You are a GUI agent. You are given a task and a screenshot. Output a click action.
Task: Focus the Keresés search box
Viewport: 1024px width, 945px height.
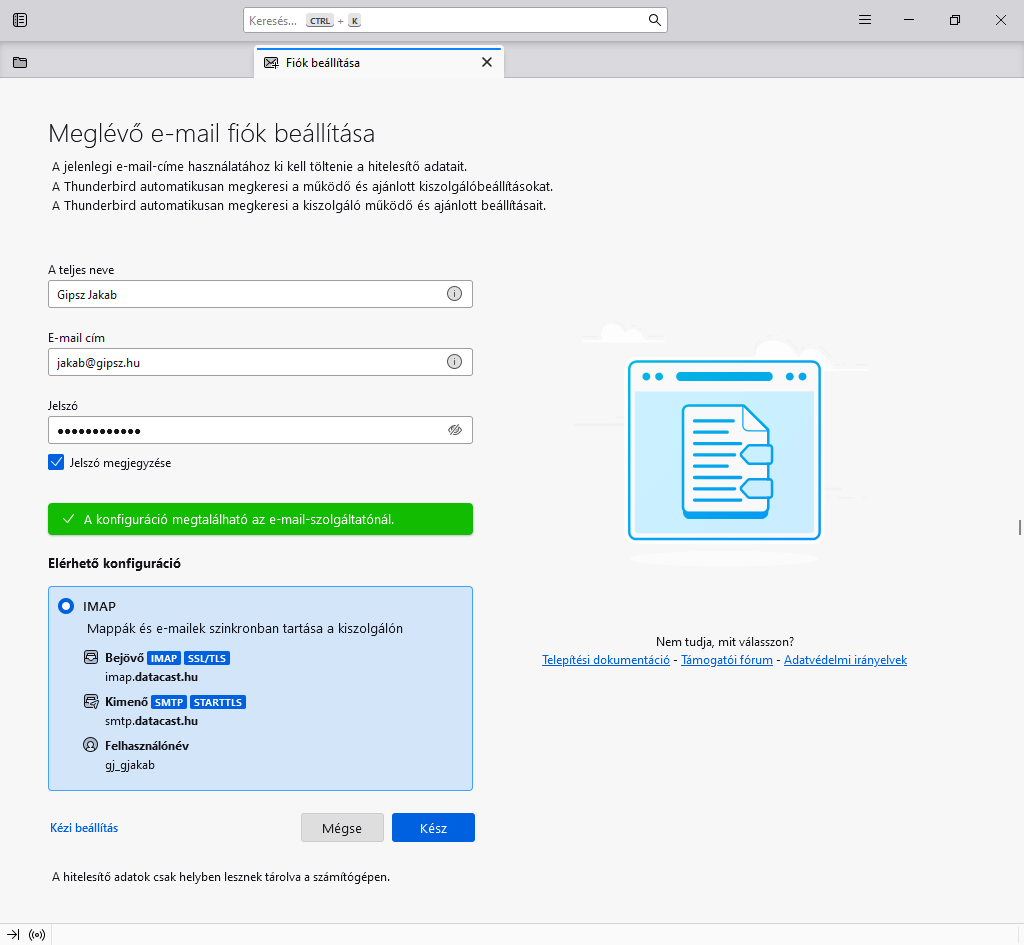point(455,20)
